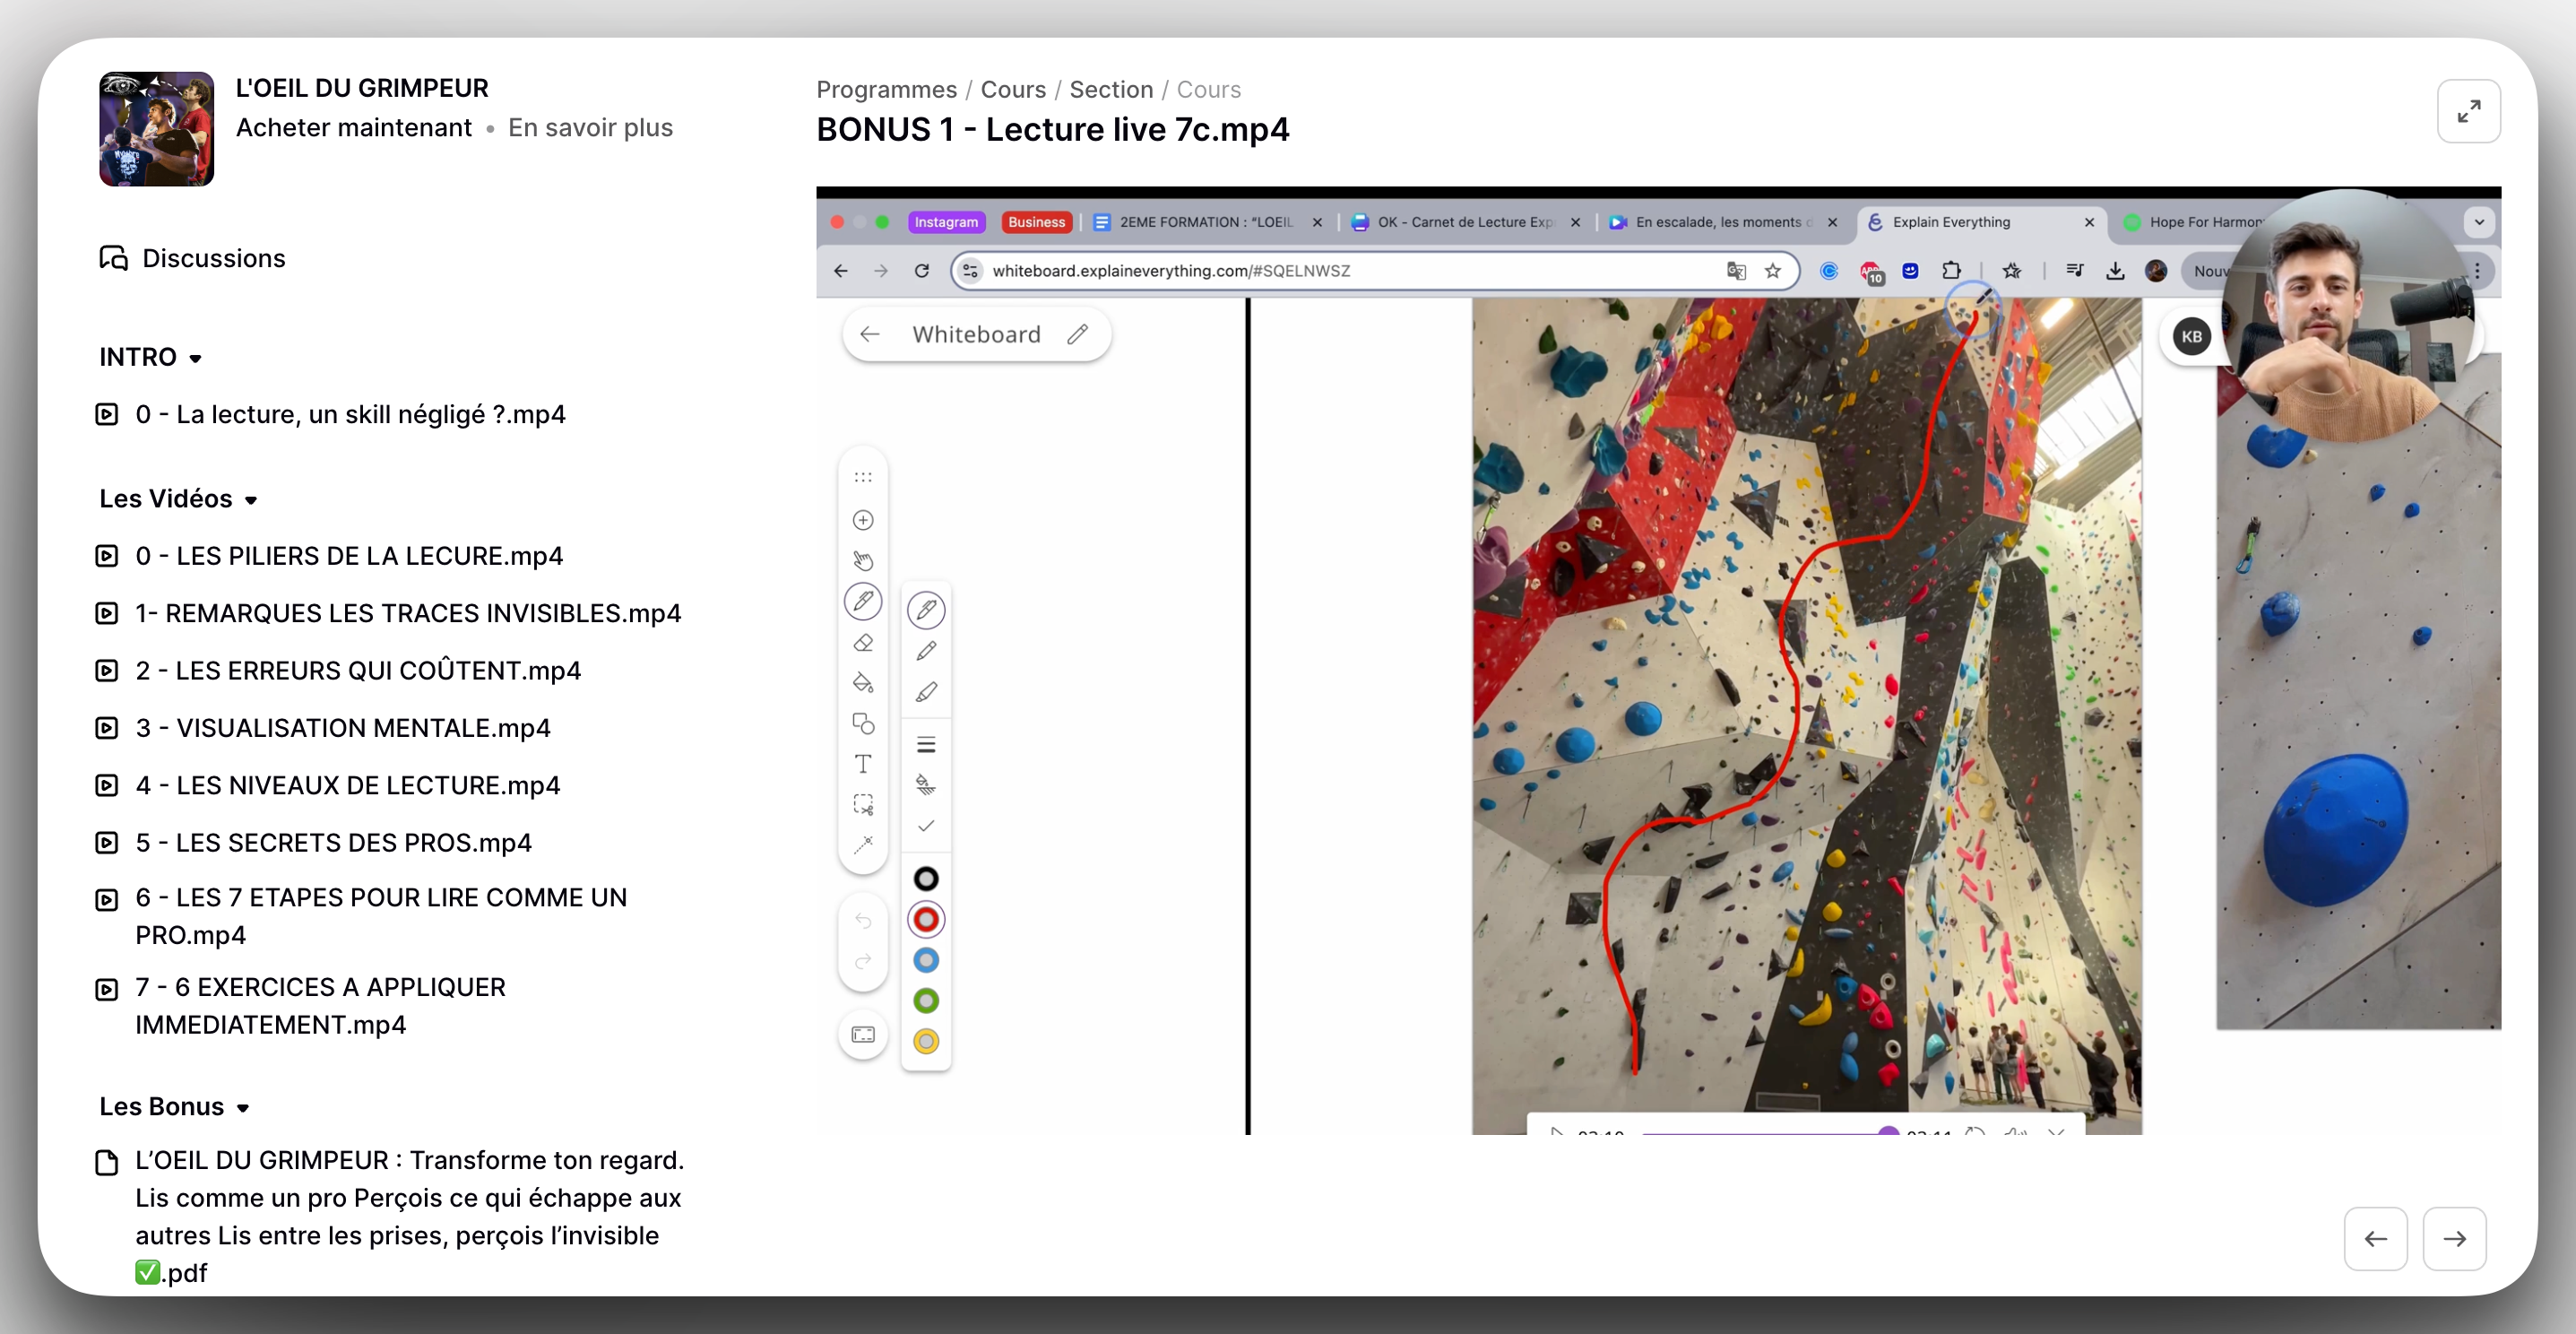This screenshot has width=2576, height=1334.
Task: Select the hand pan tool
Action: coord(863,561)
